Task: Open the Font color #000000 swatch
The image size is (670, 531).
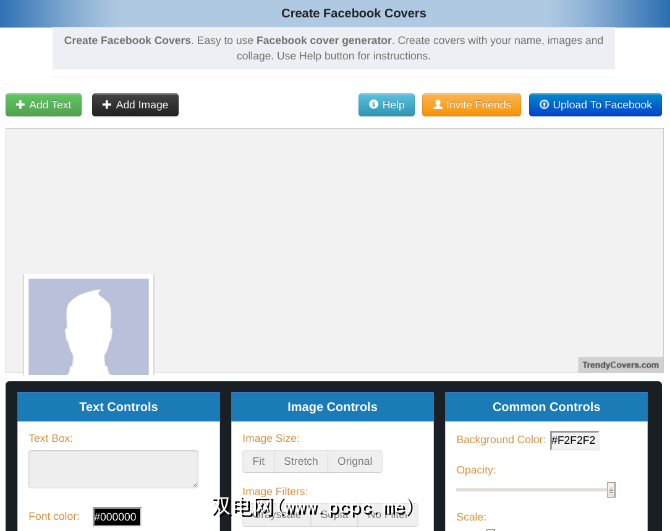Action: click(117, 517)
